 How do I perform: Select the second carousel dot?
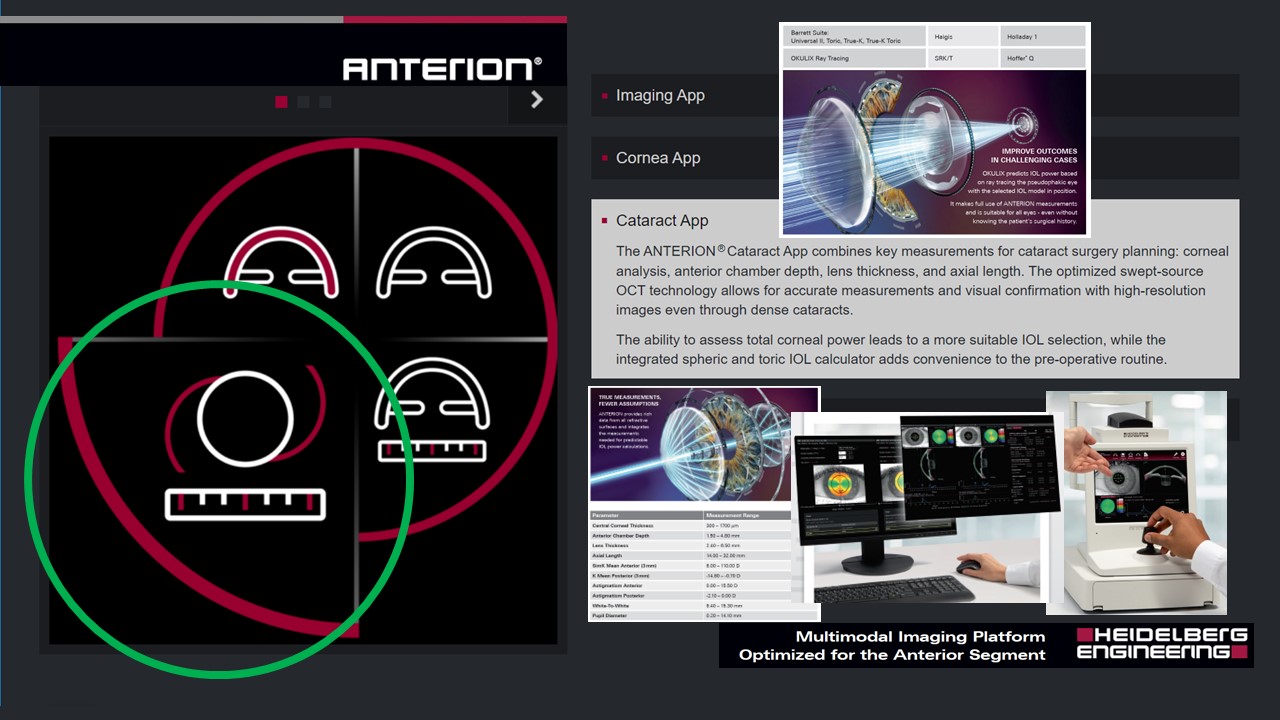click(303, 101)
